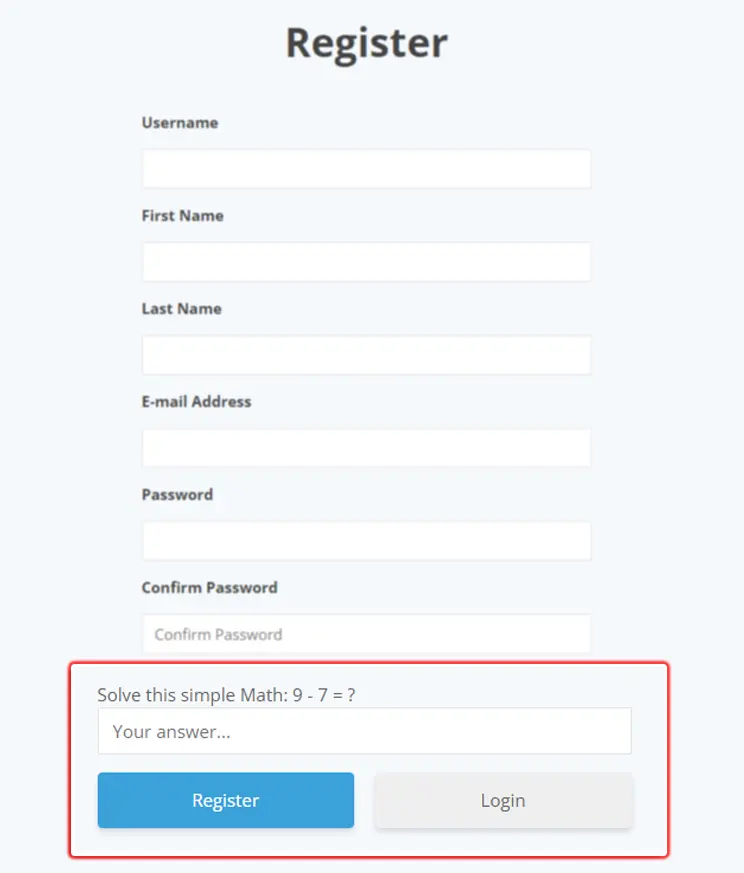744x873 pixels.
Task: Click the First Name label
Action: pos(183,216)
